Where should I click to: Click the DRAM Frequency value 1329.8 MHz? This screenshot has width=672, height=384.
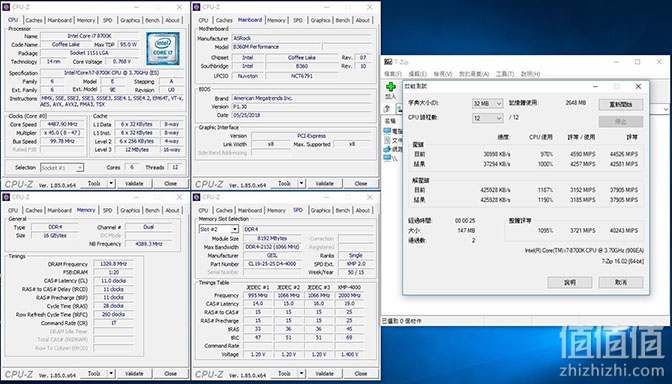113,264
